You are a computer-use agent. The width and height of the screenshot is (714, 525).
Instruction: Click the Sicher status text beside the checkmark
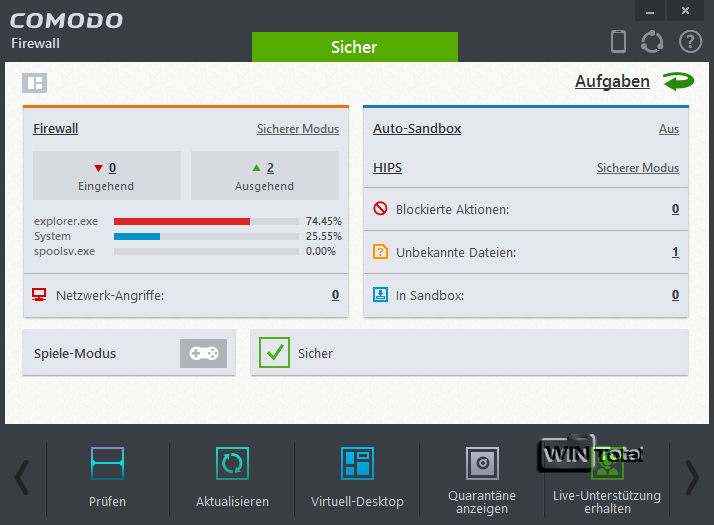[x=315, y=353]
